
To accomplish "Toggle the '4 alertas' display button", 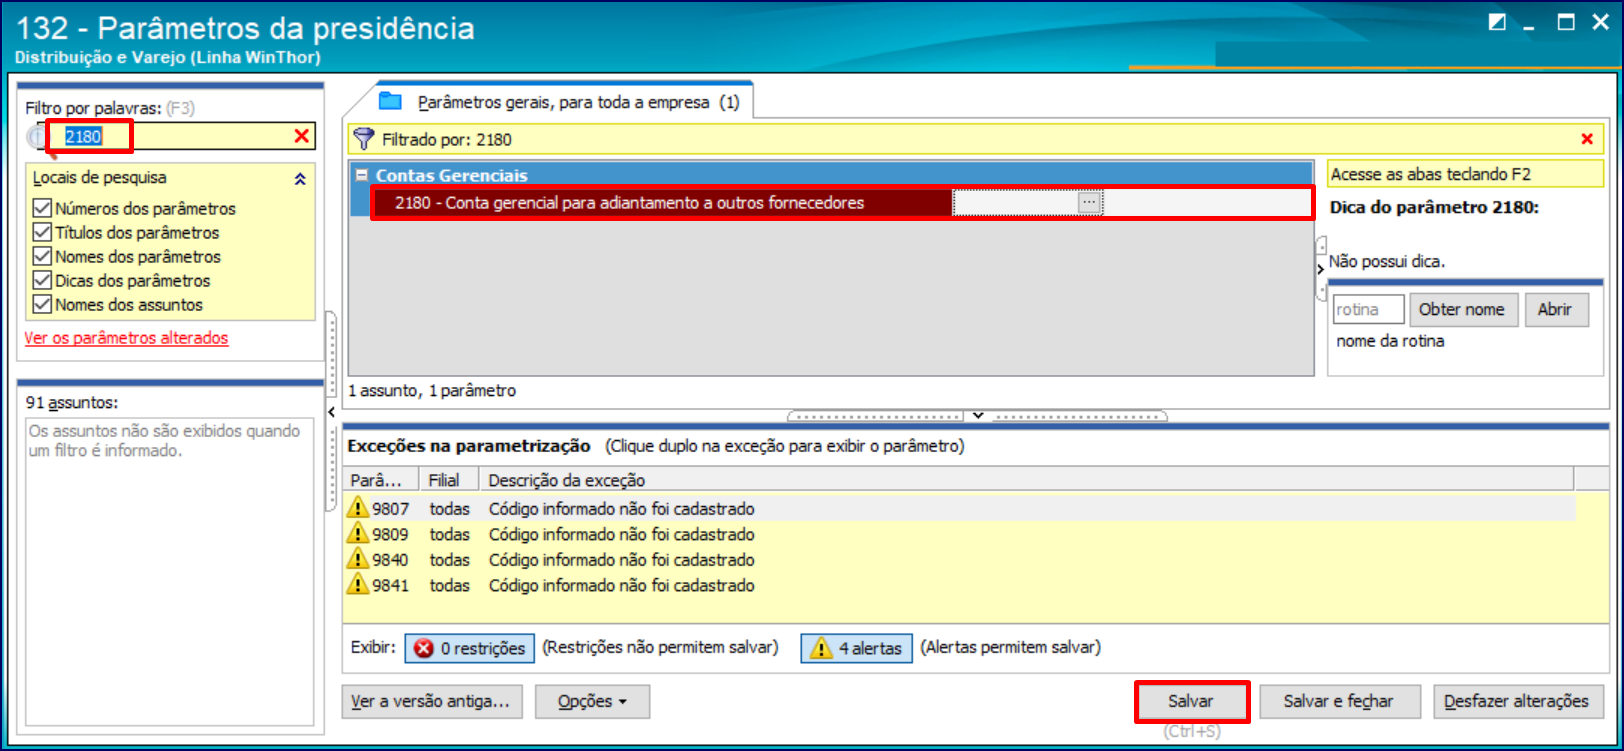I will (x=856, y=648).
